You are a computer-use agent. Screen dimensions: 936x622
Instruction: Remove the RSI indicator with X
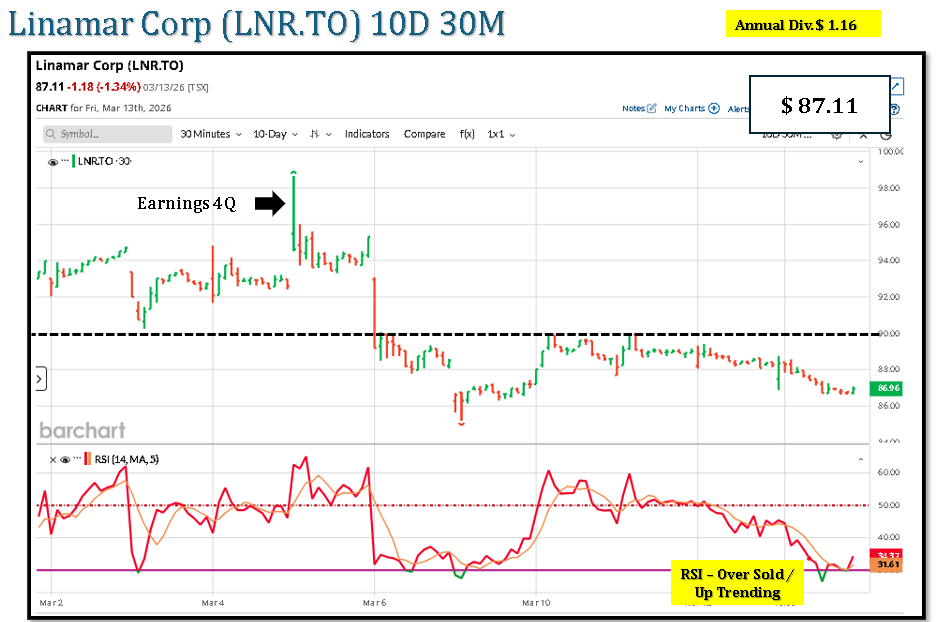[53, 459]
